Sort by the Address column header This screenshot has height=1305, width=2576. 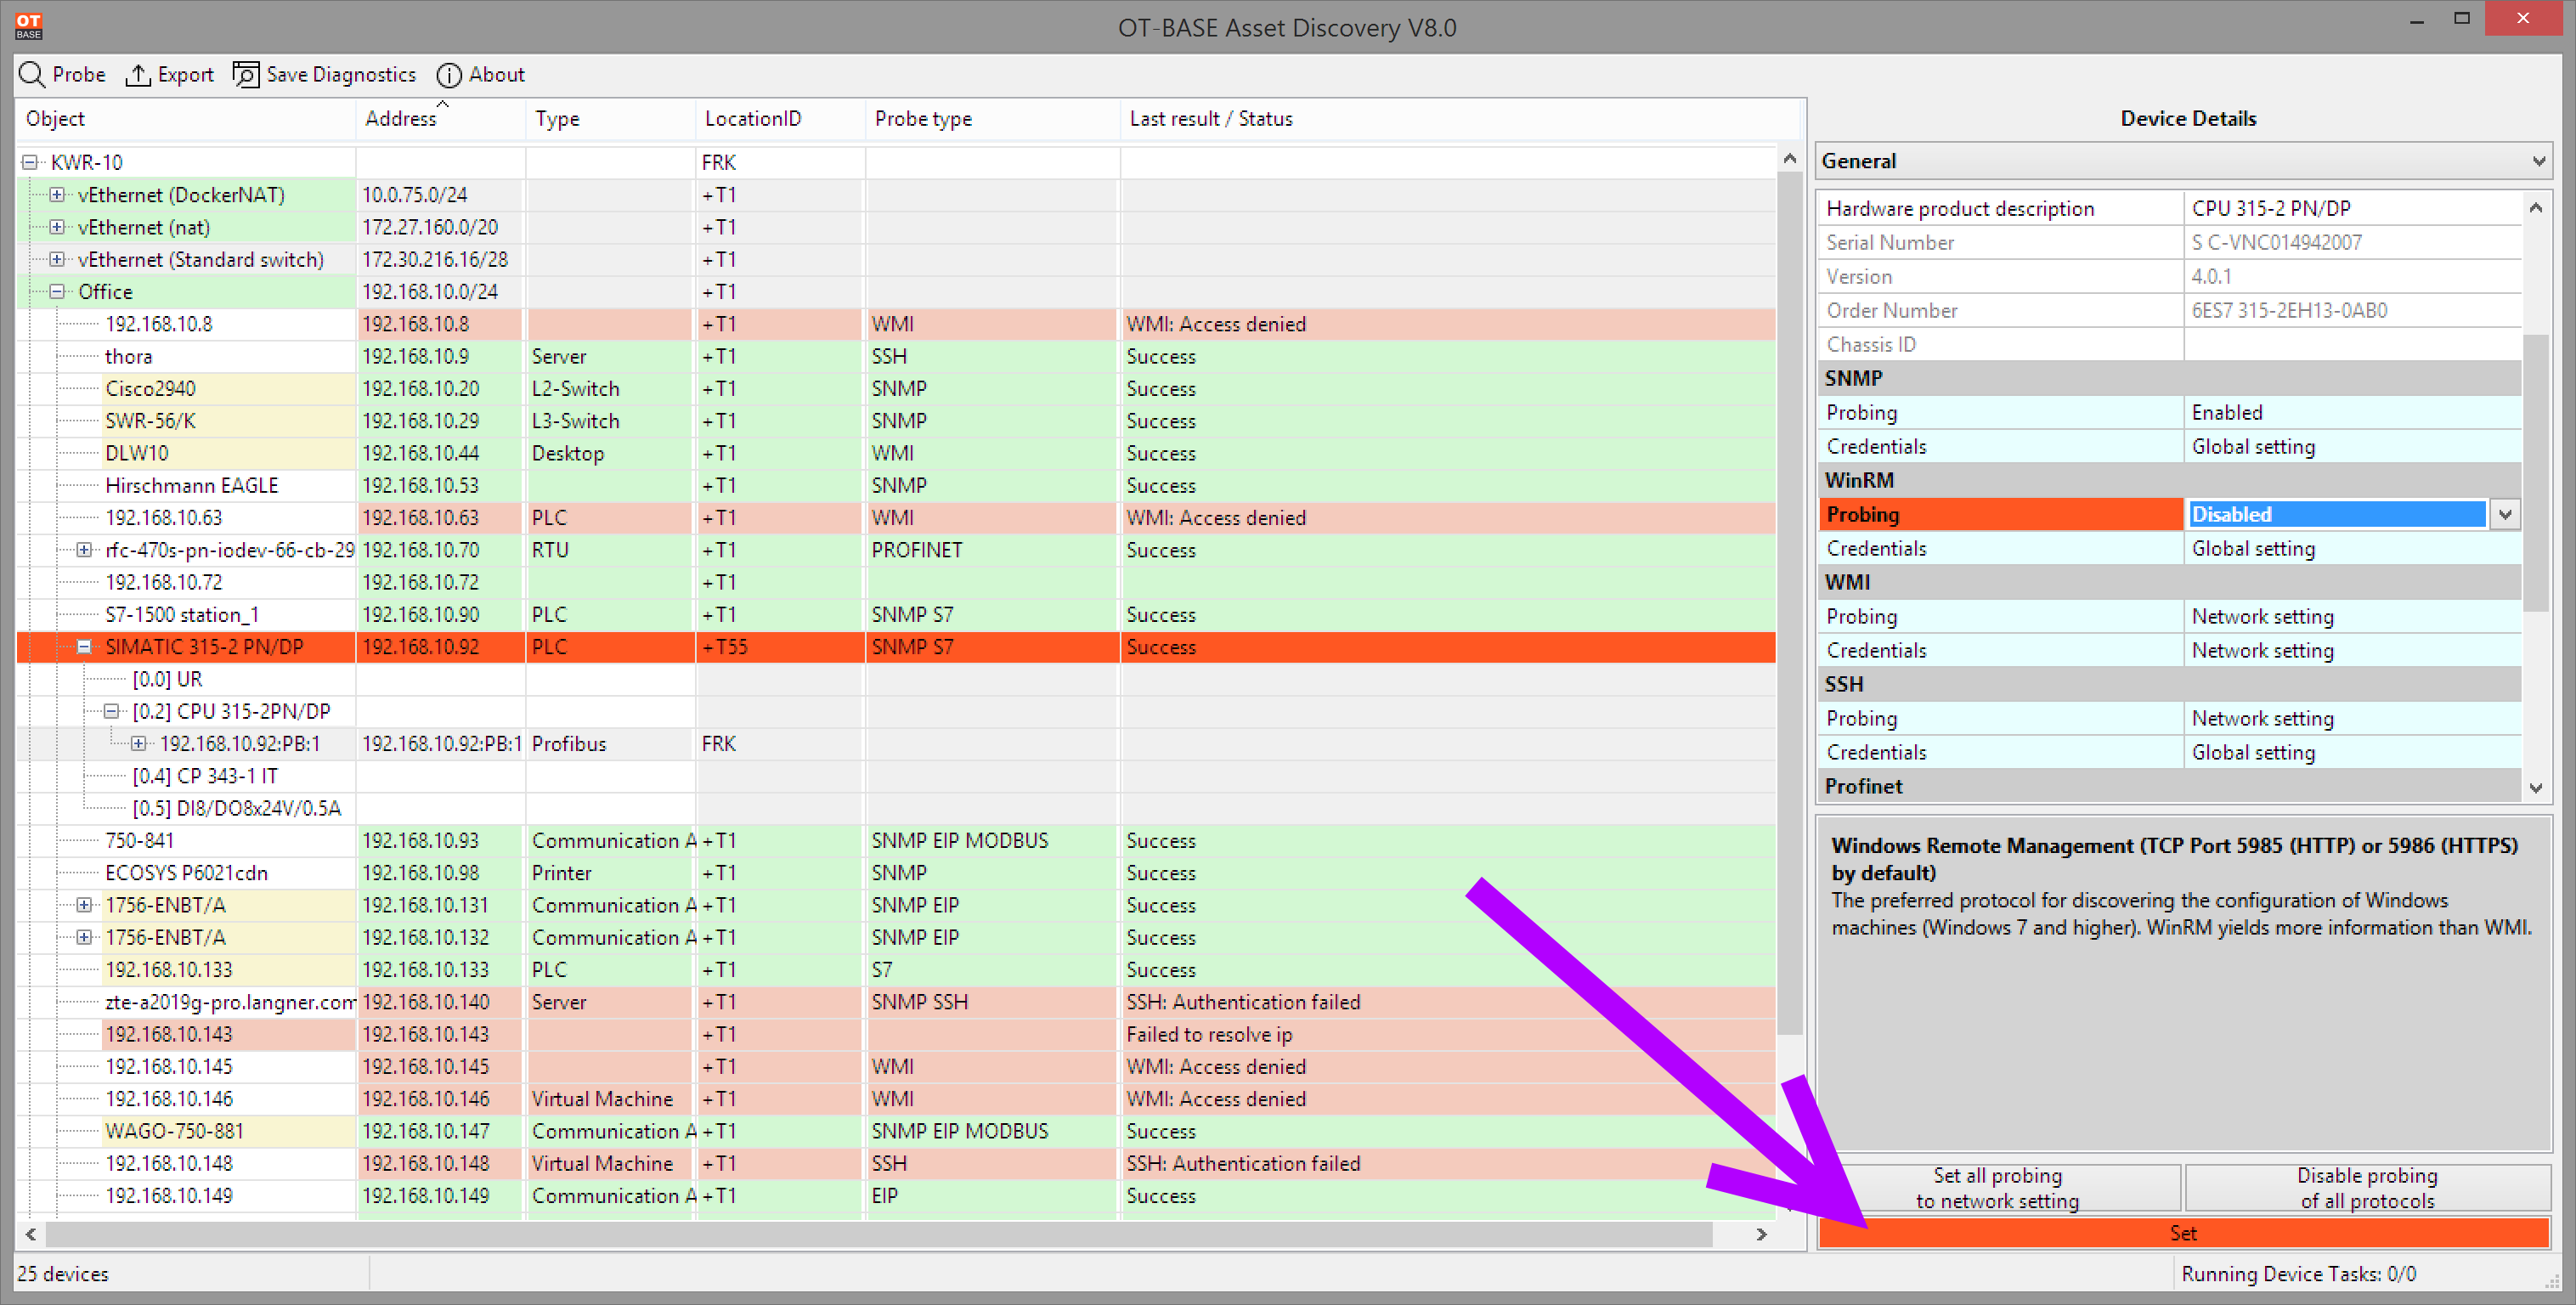440,118
